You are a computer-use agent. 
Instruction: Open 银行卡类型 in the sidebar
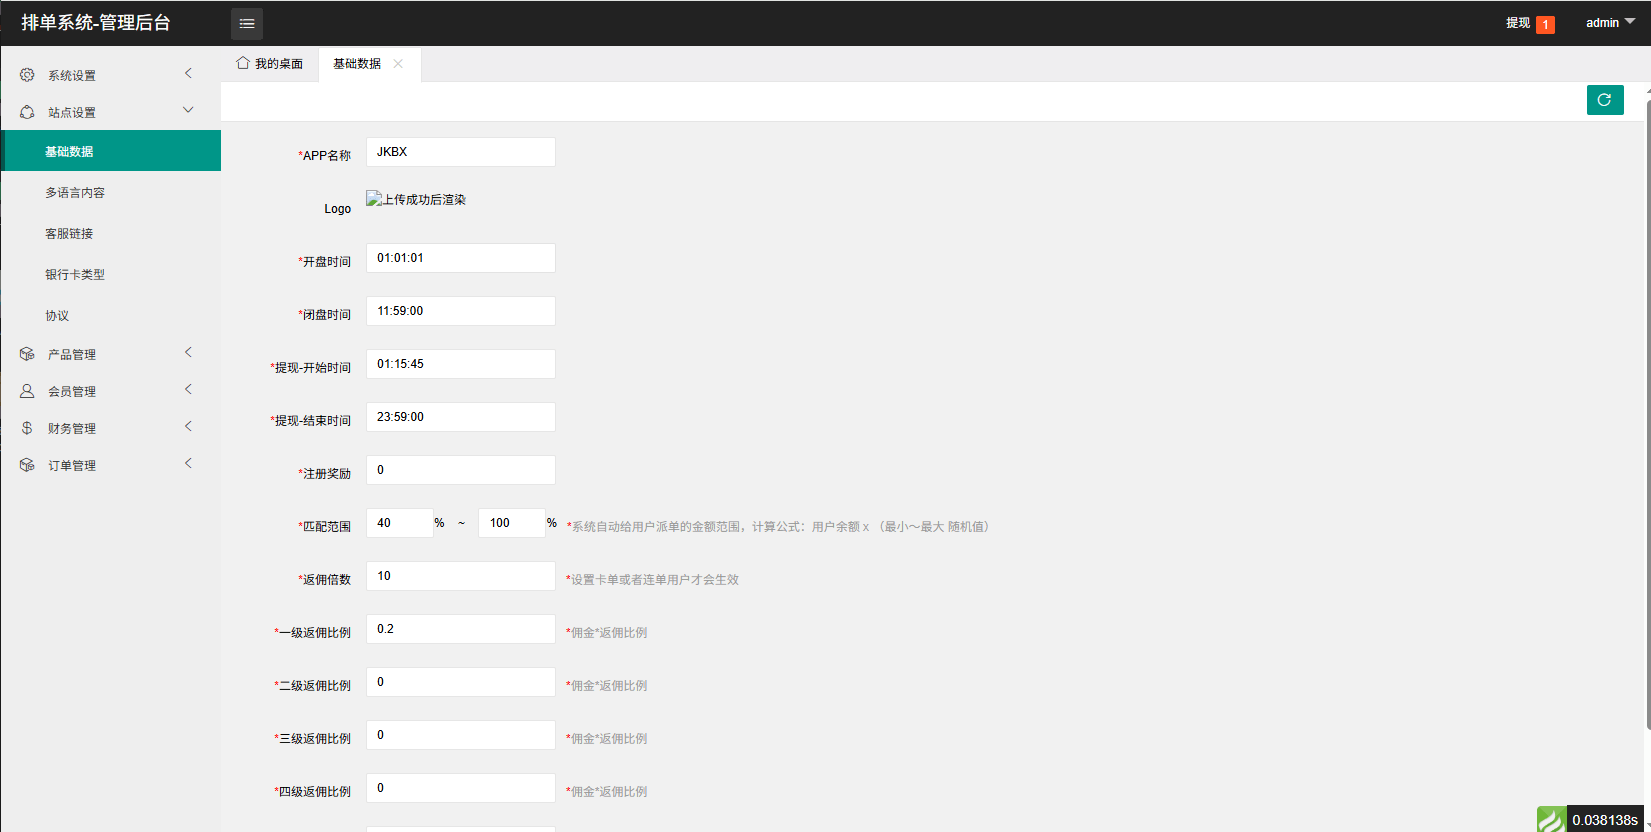point(75,275)
